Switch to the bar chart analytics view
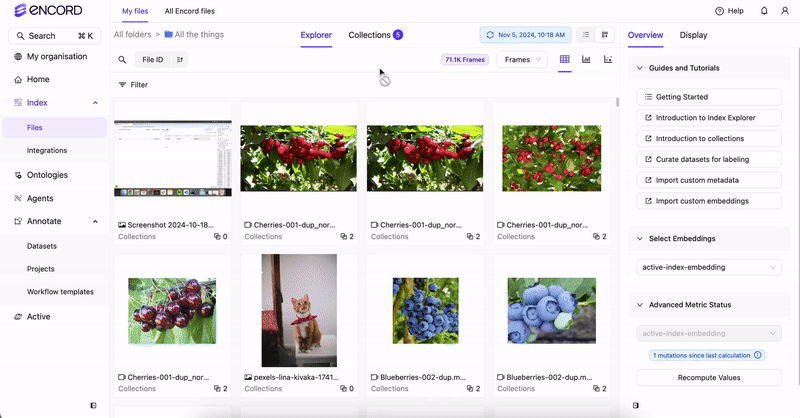Image resolution: width=800 pixels, height=418 pixels. [586, 59]
